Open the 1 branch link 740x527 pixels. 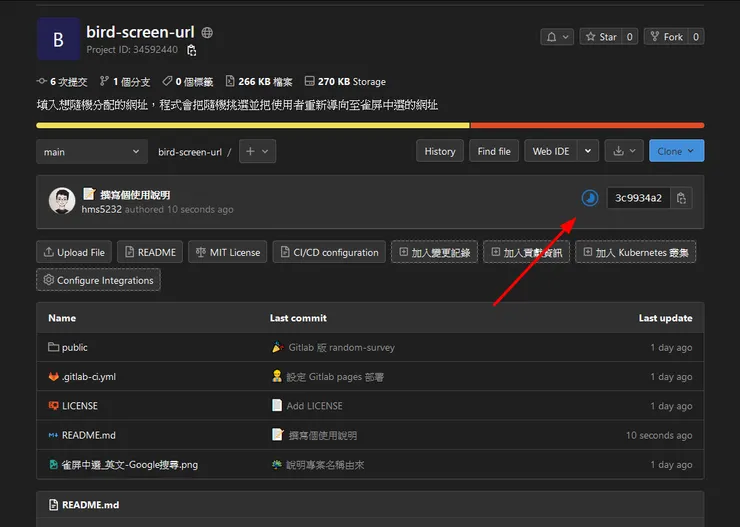pyautogui.click(x=125, y=82)
